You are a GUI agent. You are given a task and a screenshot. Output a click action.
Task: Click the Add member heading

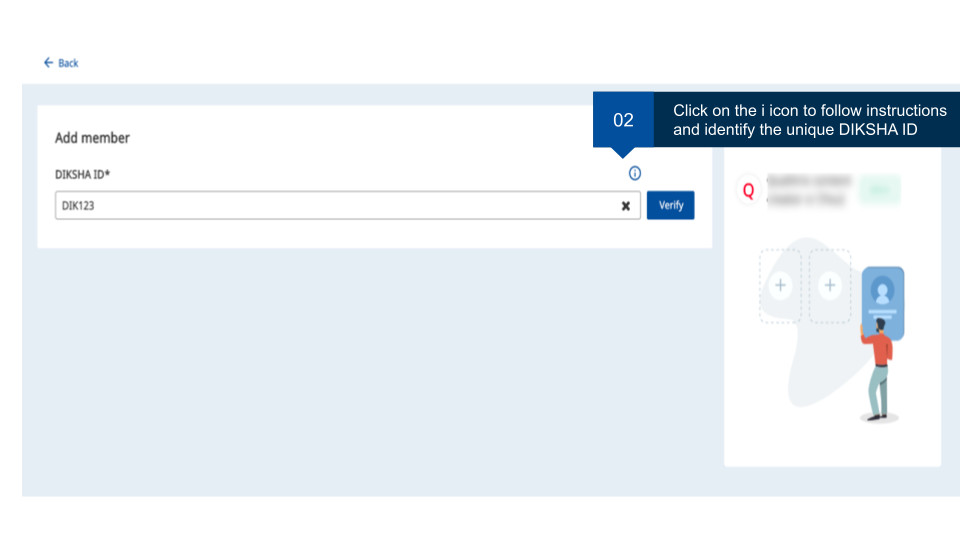click(x=92, y=138)
